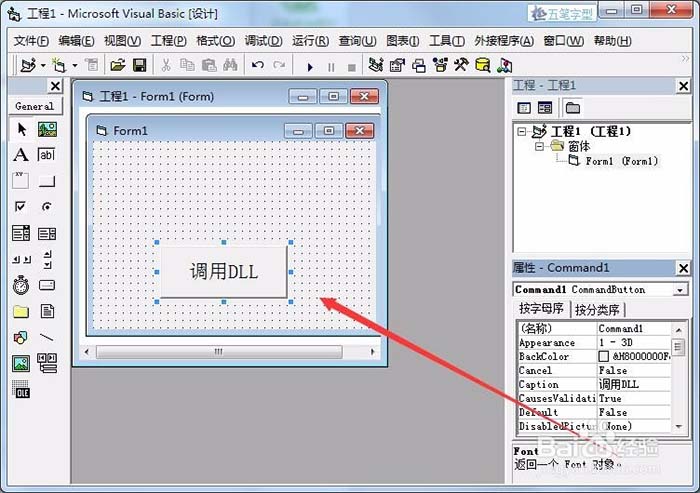Click the Save Project floppy icon
Screen dimensions: 700x493
pyautogui.click(x=140, y=66)
